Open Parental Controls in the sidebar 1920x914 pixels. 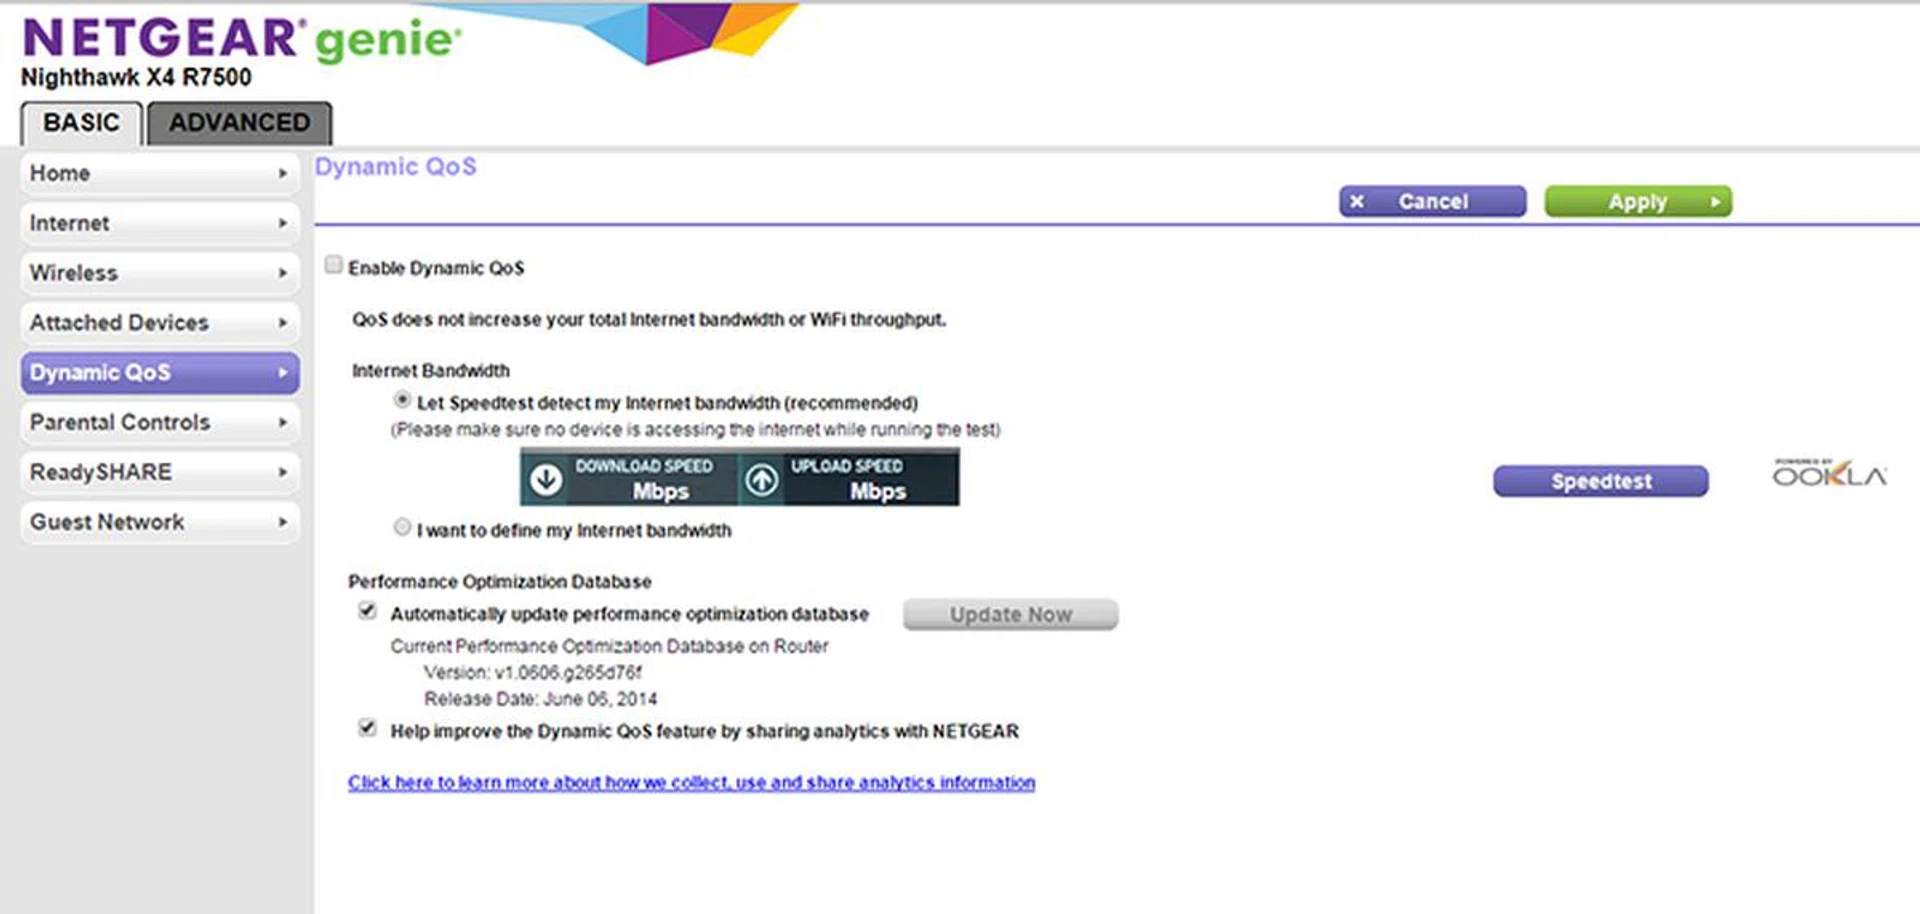click(x=120, y=422)
